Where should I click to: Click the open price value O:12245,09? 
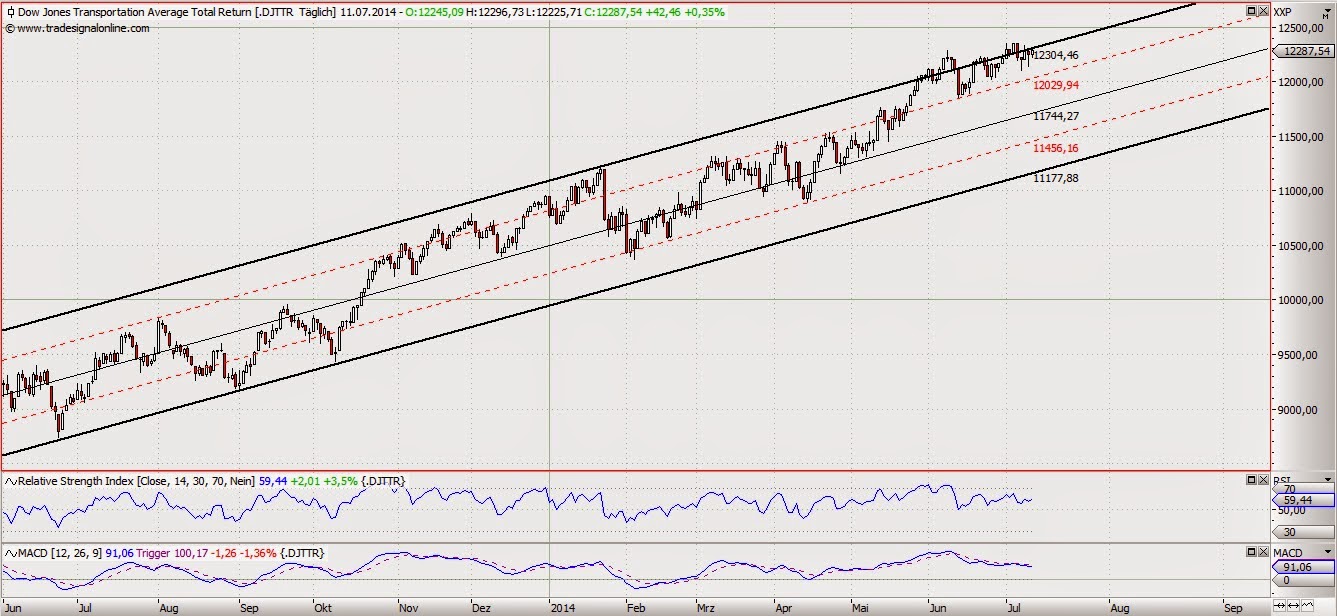432,12
